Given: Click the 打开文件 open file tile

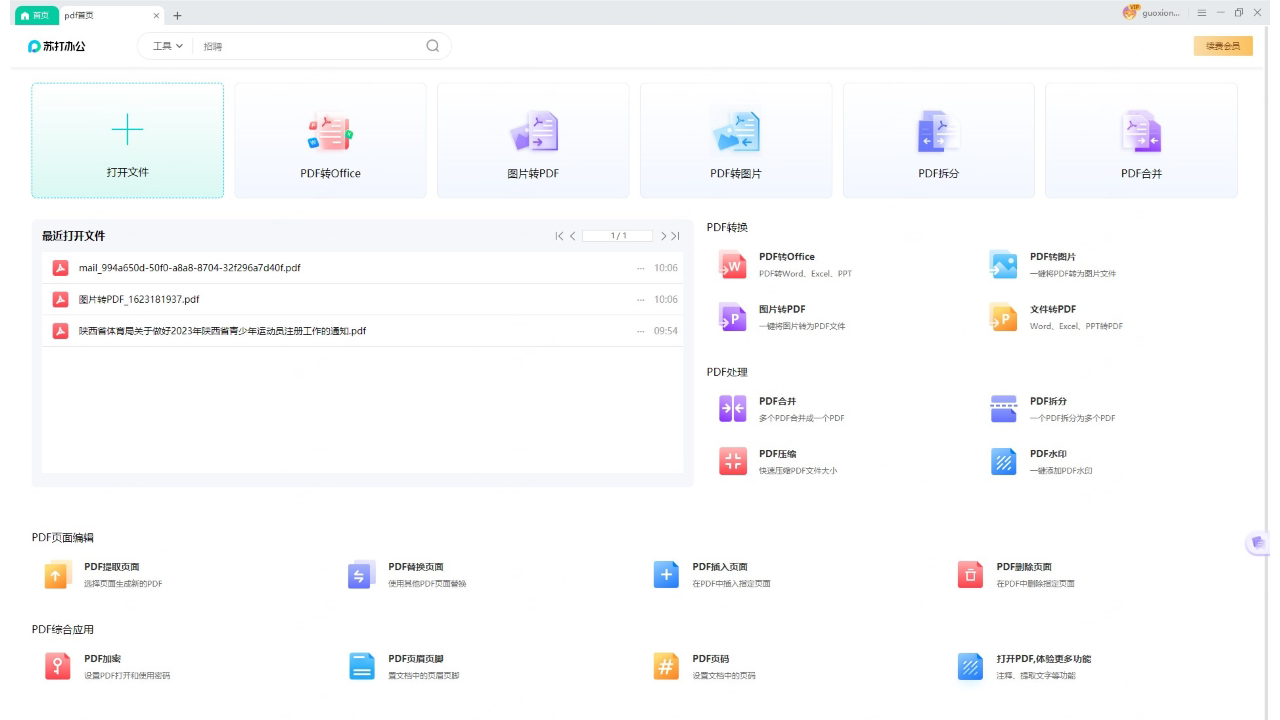Looking at the screenshot, I should pos(128,140).
